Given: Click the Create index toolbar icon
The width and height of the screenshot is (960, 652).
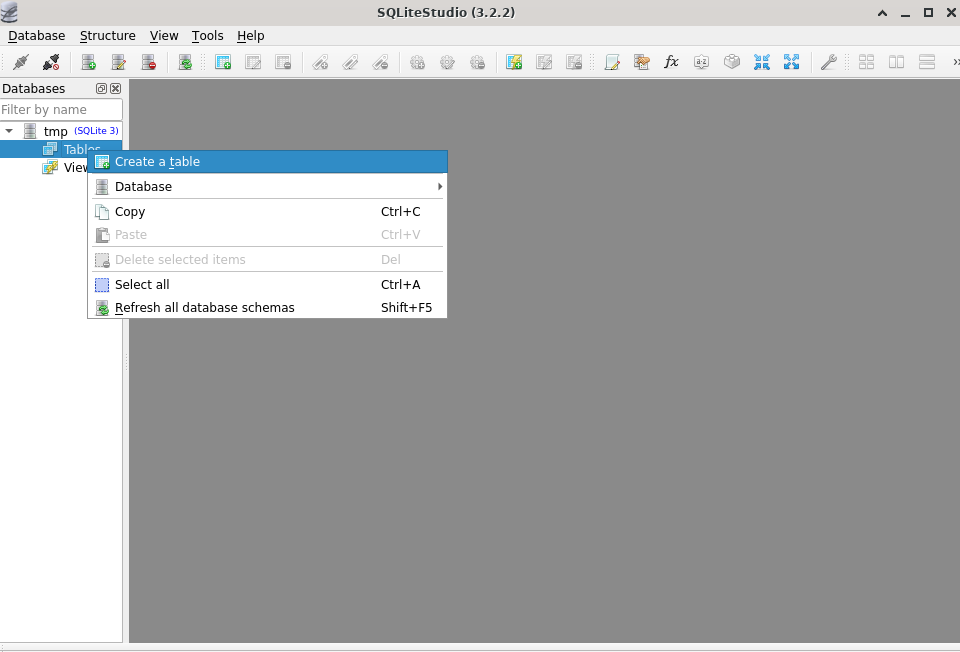Looking at the screenshot, I should [320, 62].
